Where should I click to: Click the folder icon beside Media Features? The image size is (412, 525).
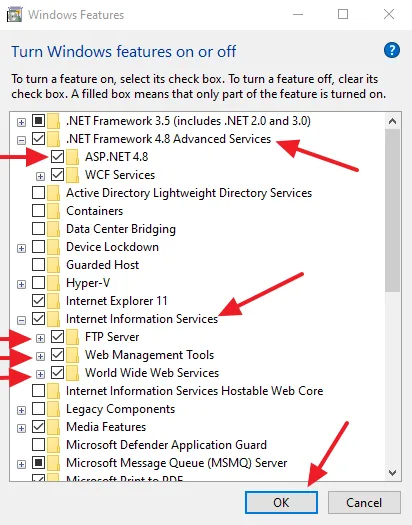click(x=54, y=427)
